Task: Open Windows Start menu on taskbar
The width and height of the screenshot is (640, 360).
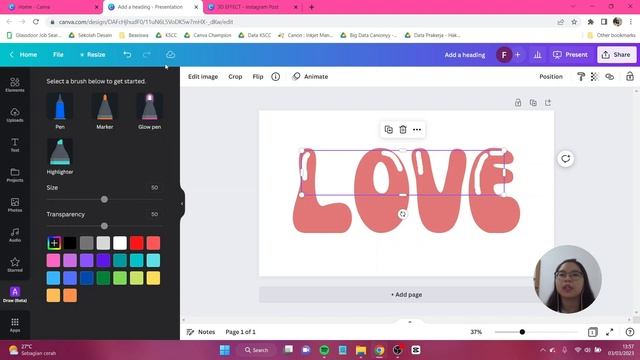Action: (x=225, y=350)
